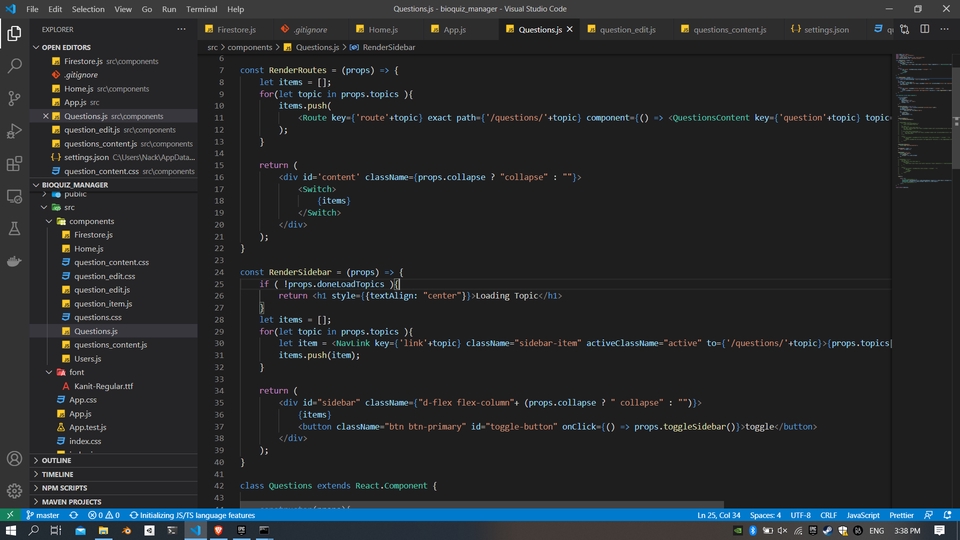This screenshot has width=960, height=540.
Task: Switch to the Firestore.js tab
Action: coord(236,29)
